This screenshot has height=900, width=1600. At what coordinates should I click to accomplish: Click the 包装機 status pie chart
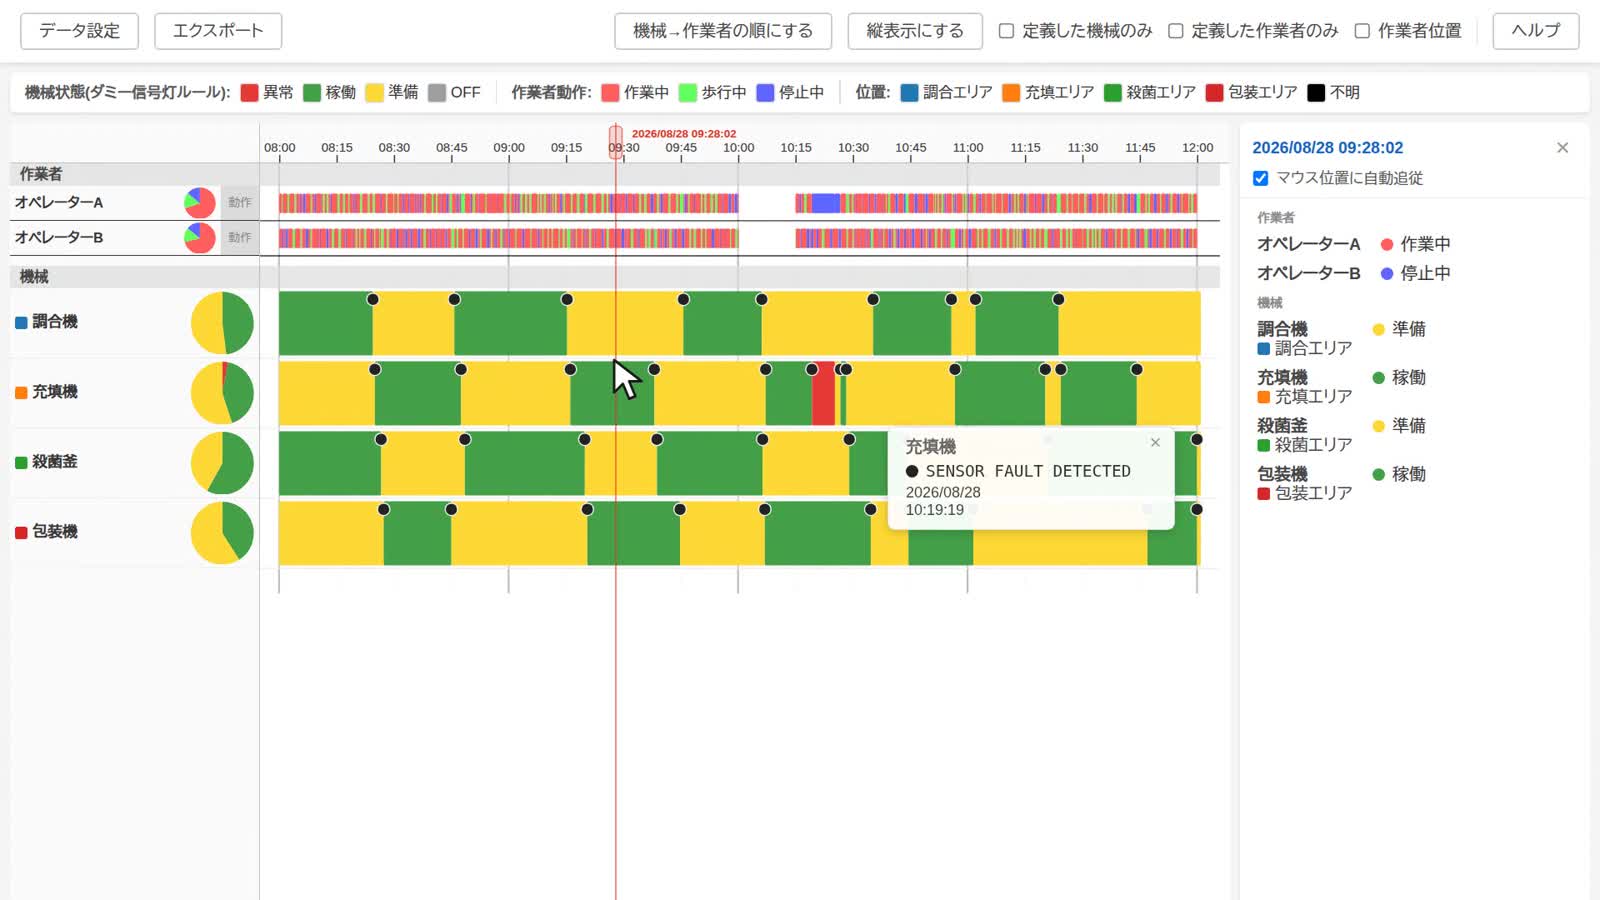coord(222,533)
